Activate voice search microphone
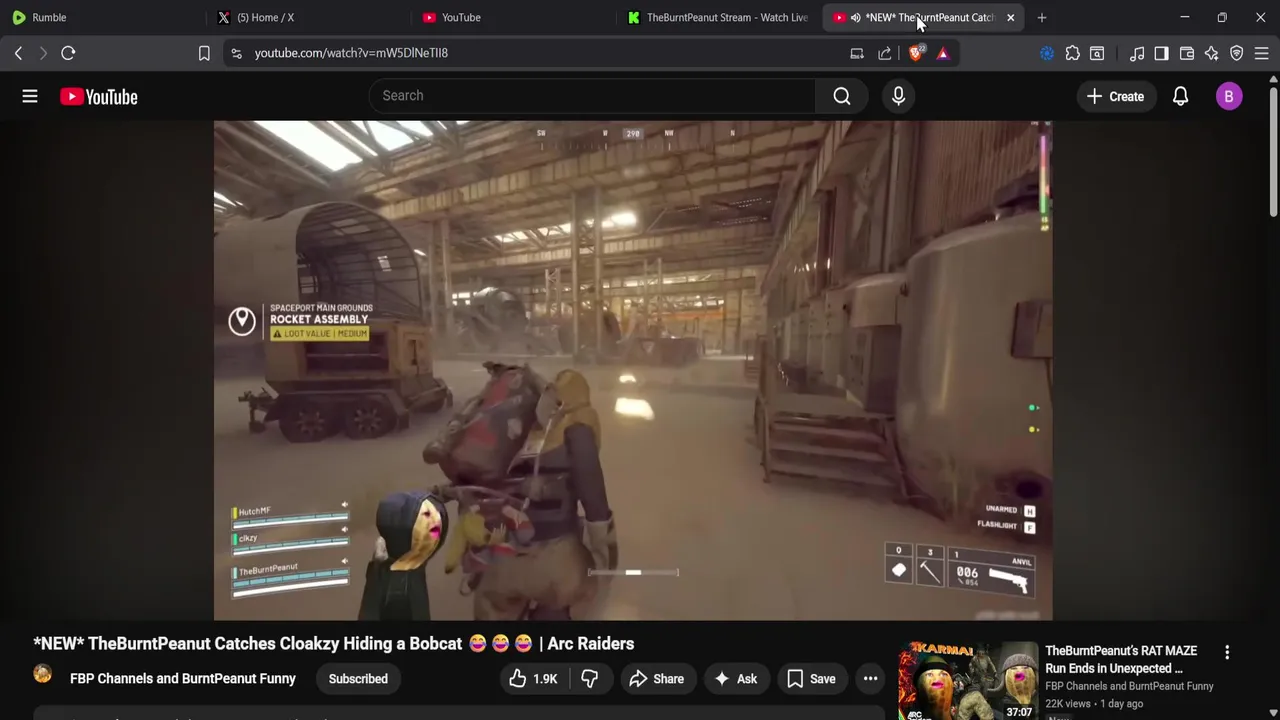 (898, 96)
